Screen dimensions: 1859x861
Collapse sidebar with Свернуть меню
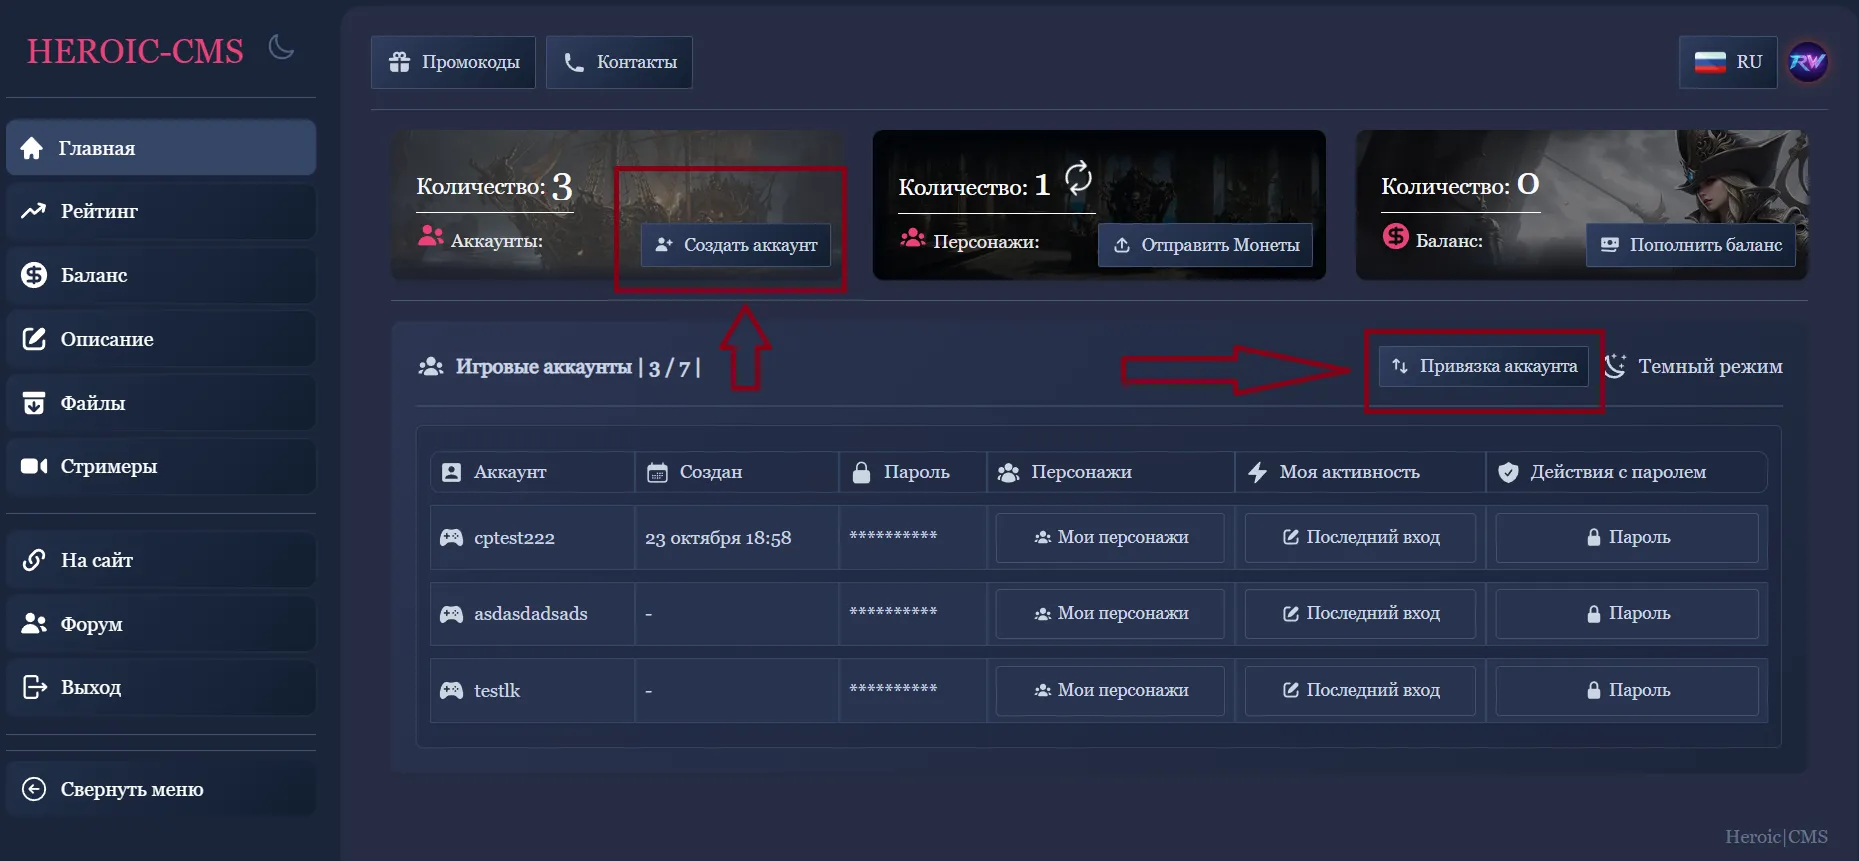click(x=130, y=789)
